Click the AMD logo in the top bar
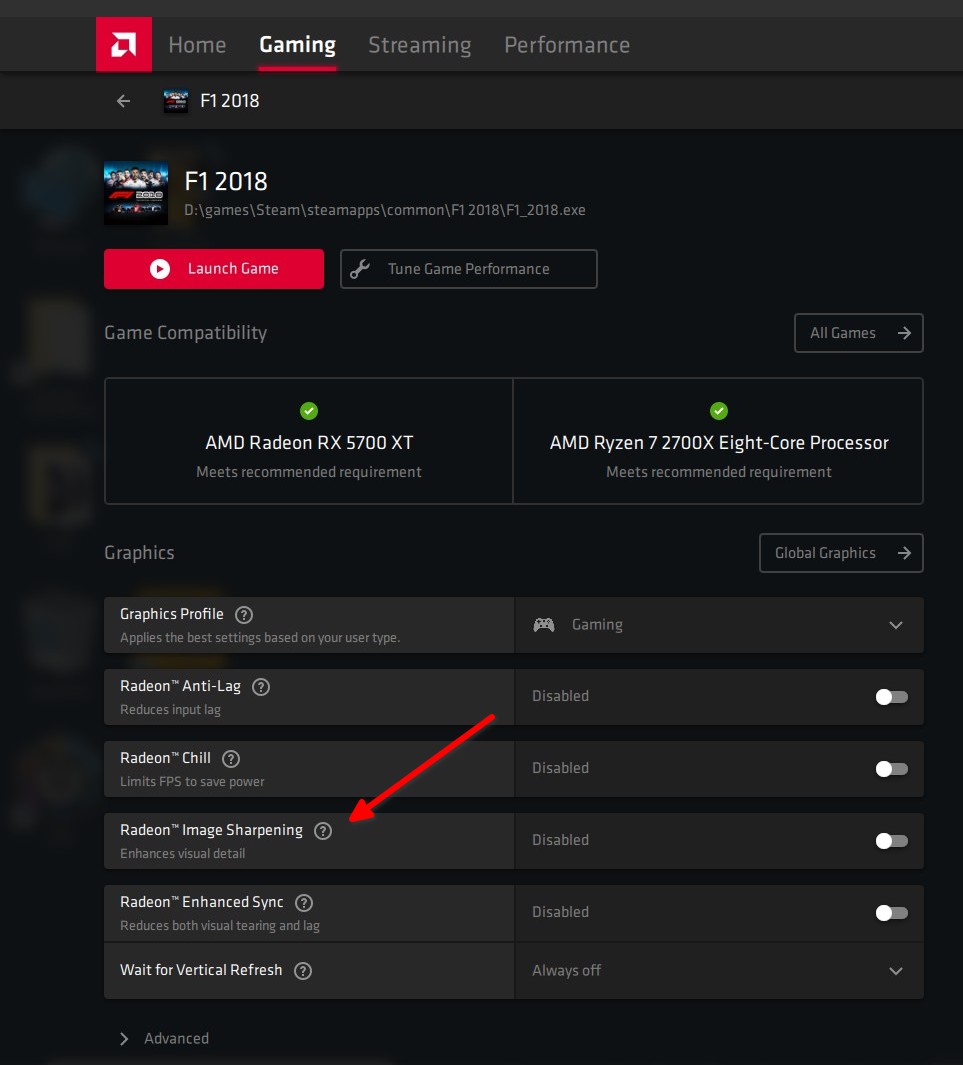 (123, 44)
